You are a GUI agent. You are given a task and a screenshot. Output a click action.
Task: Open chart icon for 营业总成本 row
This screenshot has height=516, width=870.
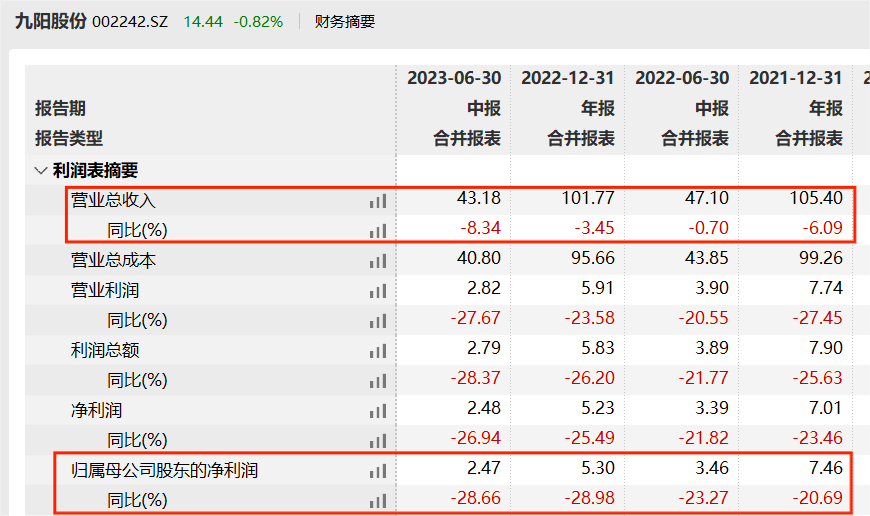pos(378,261)
